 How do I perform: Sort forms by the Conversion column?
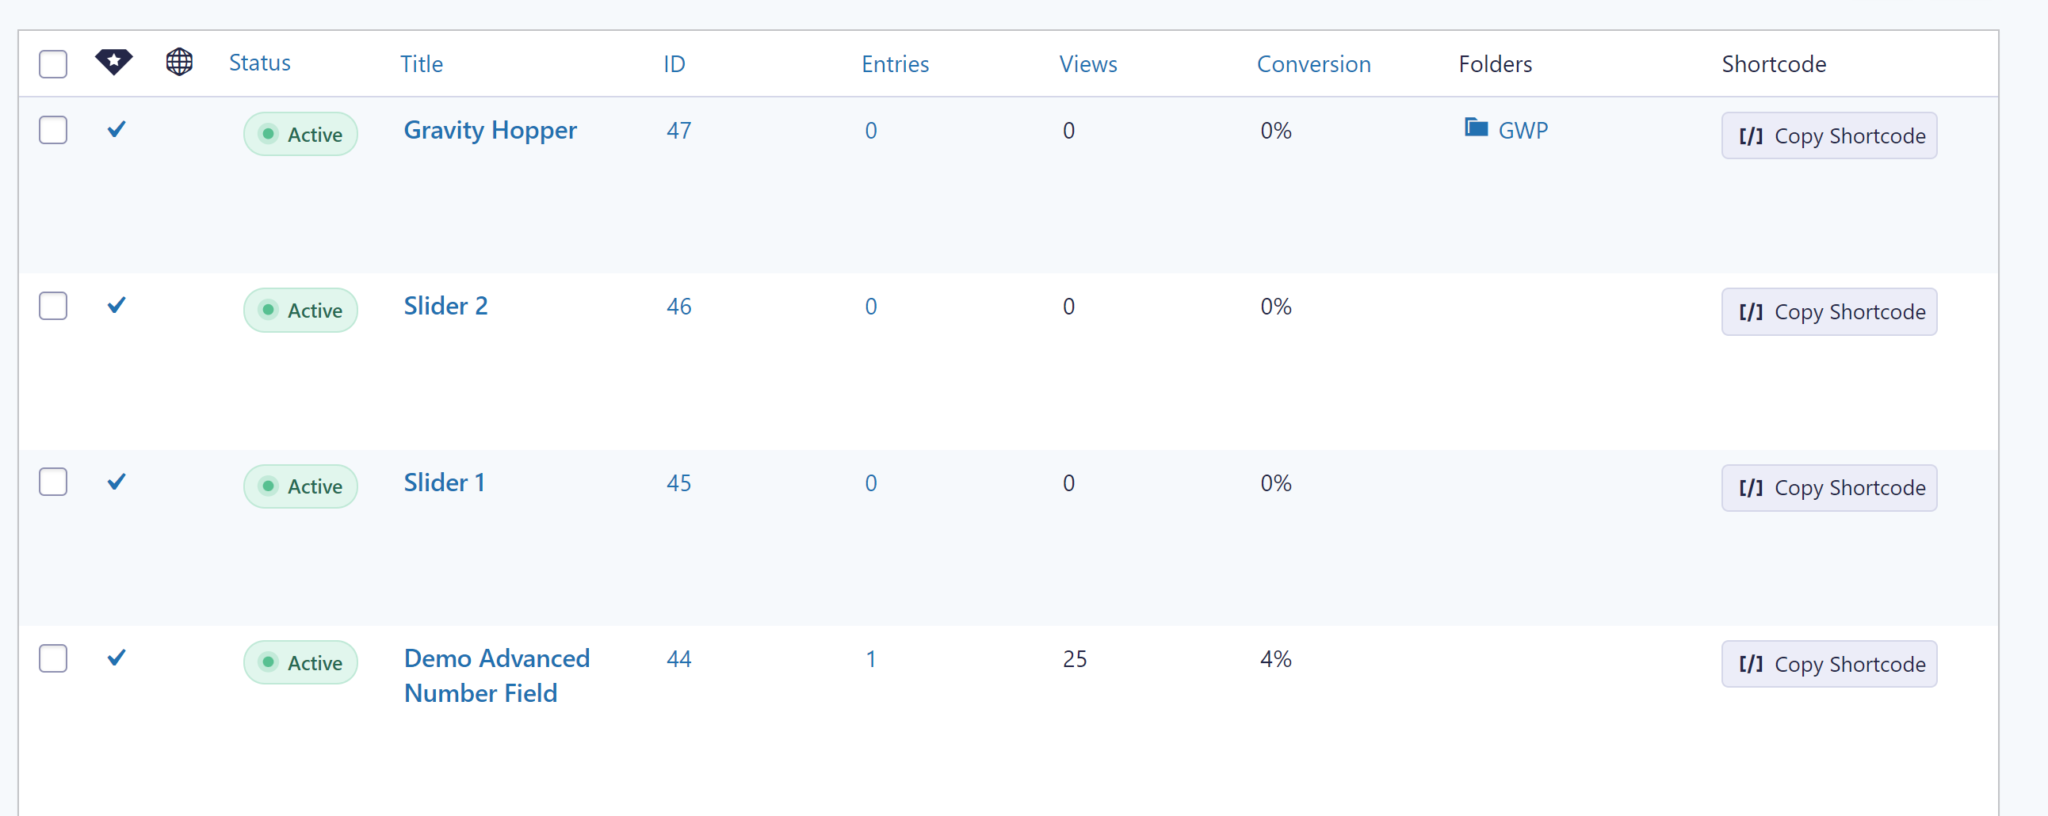point(1313,63)
